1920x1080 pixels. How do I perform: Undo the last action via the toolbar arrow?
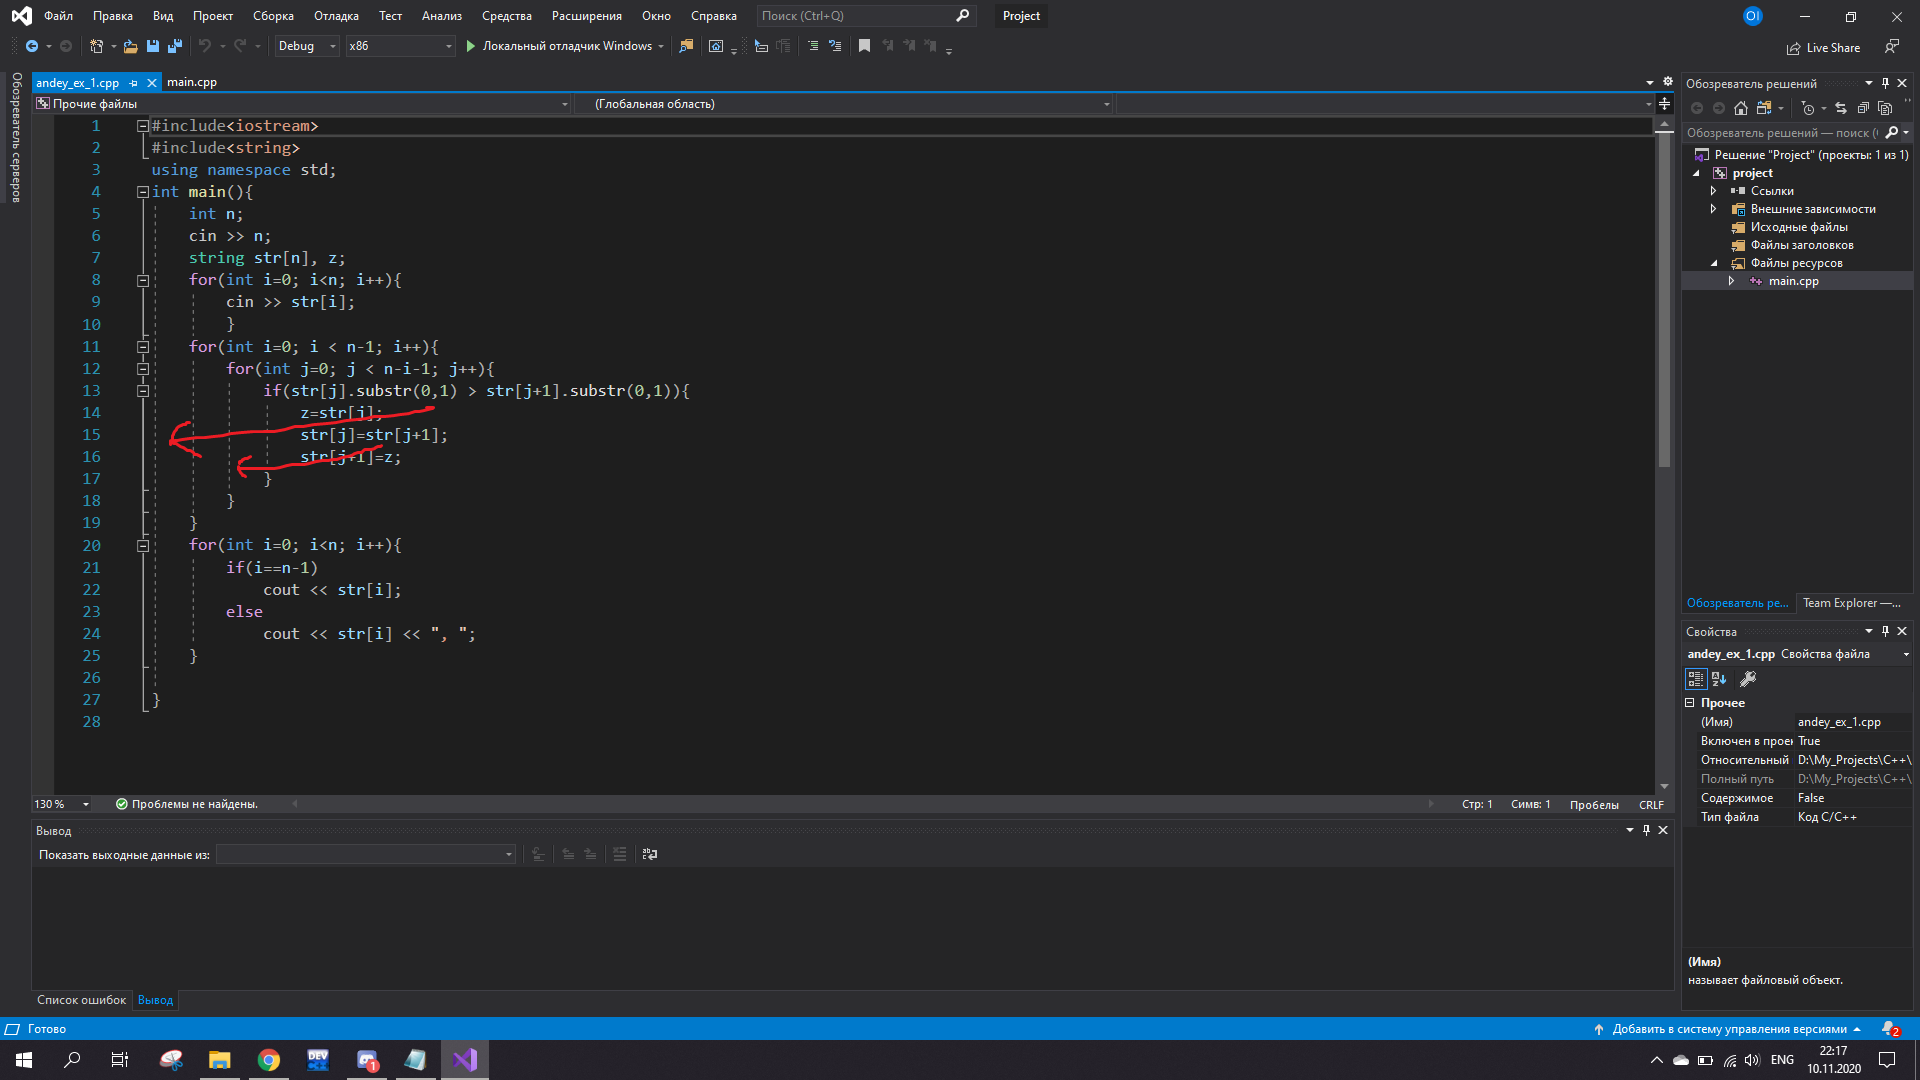pos(205,46)
